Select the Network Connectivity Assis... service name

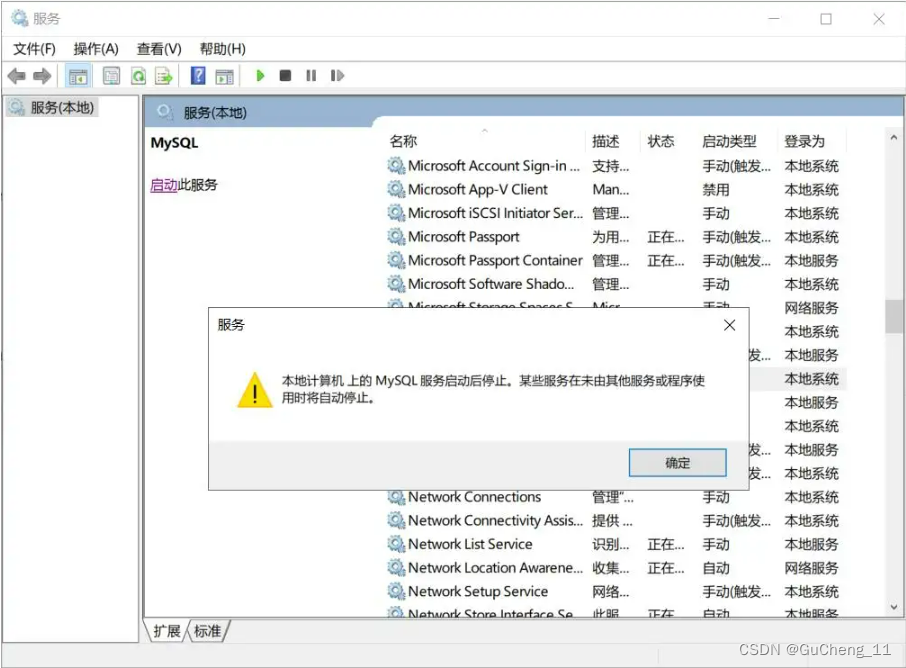click(x=496, y=521)
